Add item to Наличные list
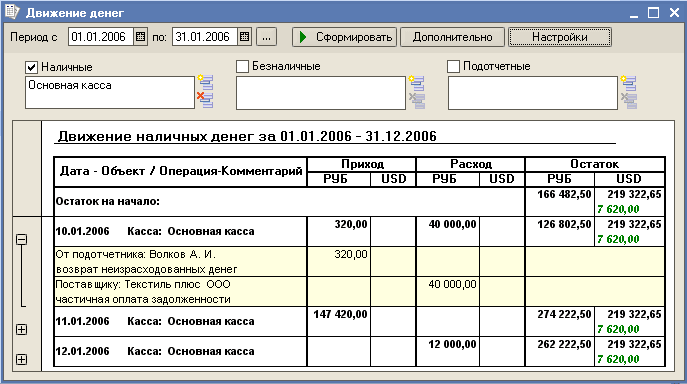 [205, 82]
